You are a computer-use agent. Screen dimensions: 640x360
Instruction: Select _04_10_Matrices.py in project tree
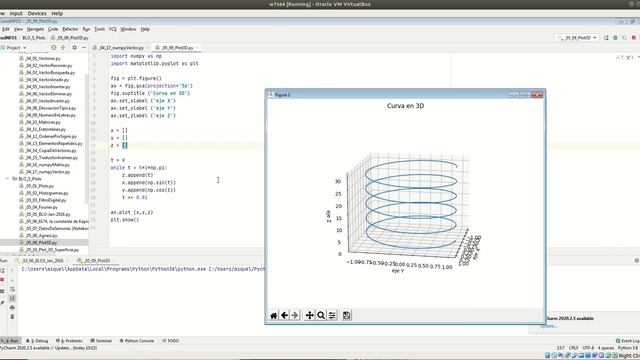40,122
